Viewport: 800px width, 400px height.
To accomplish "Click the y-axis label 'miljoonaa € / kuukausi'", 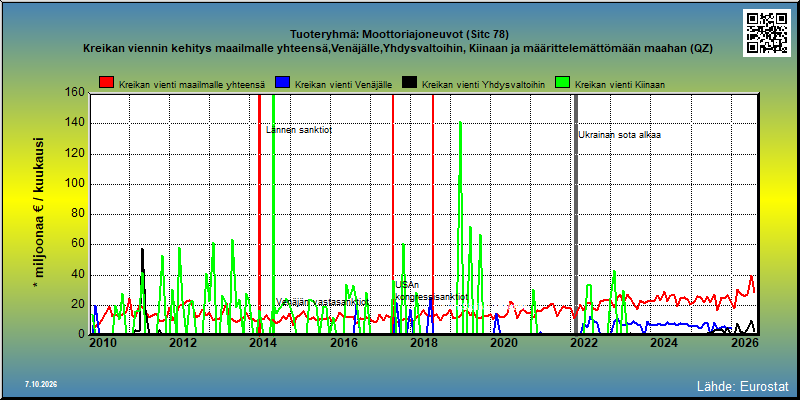I will (x=39, y=213).
